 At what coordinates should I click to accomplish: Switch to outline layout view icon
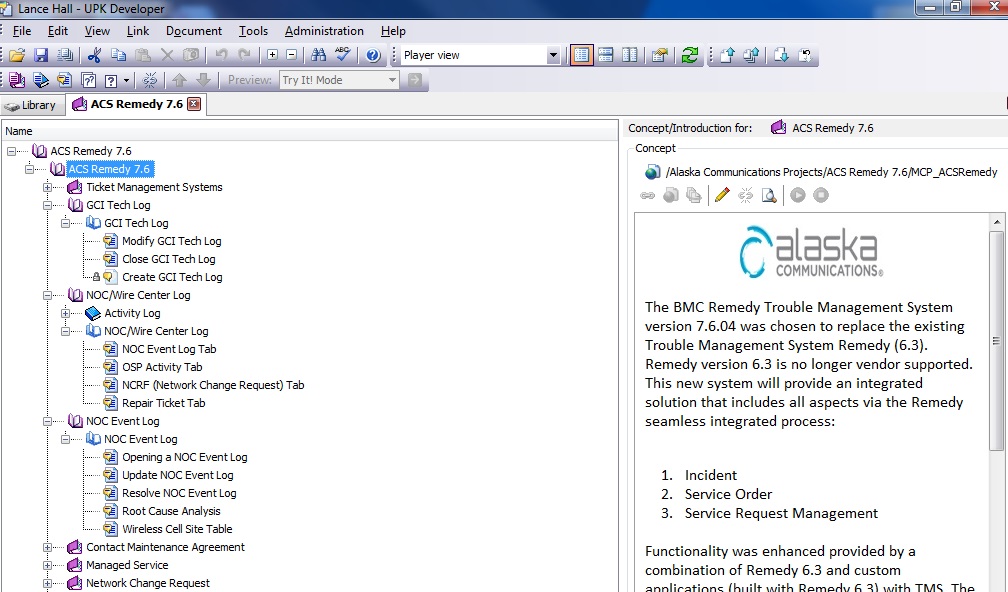click(582, 55)
